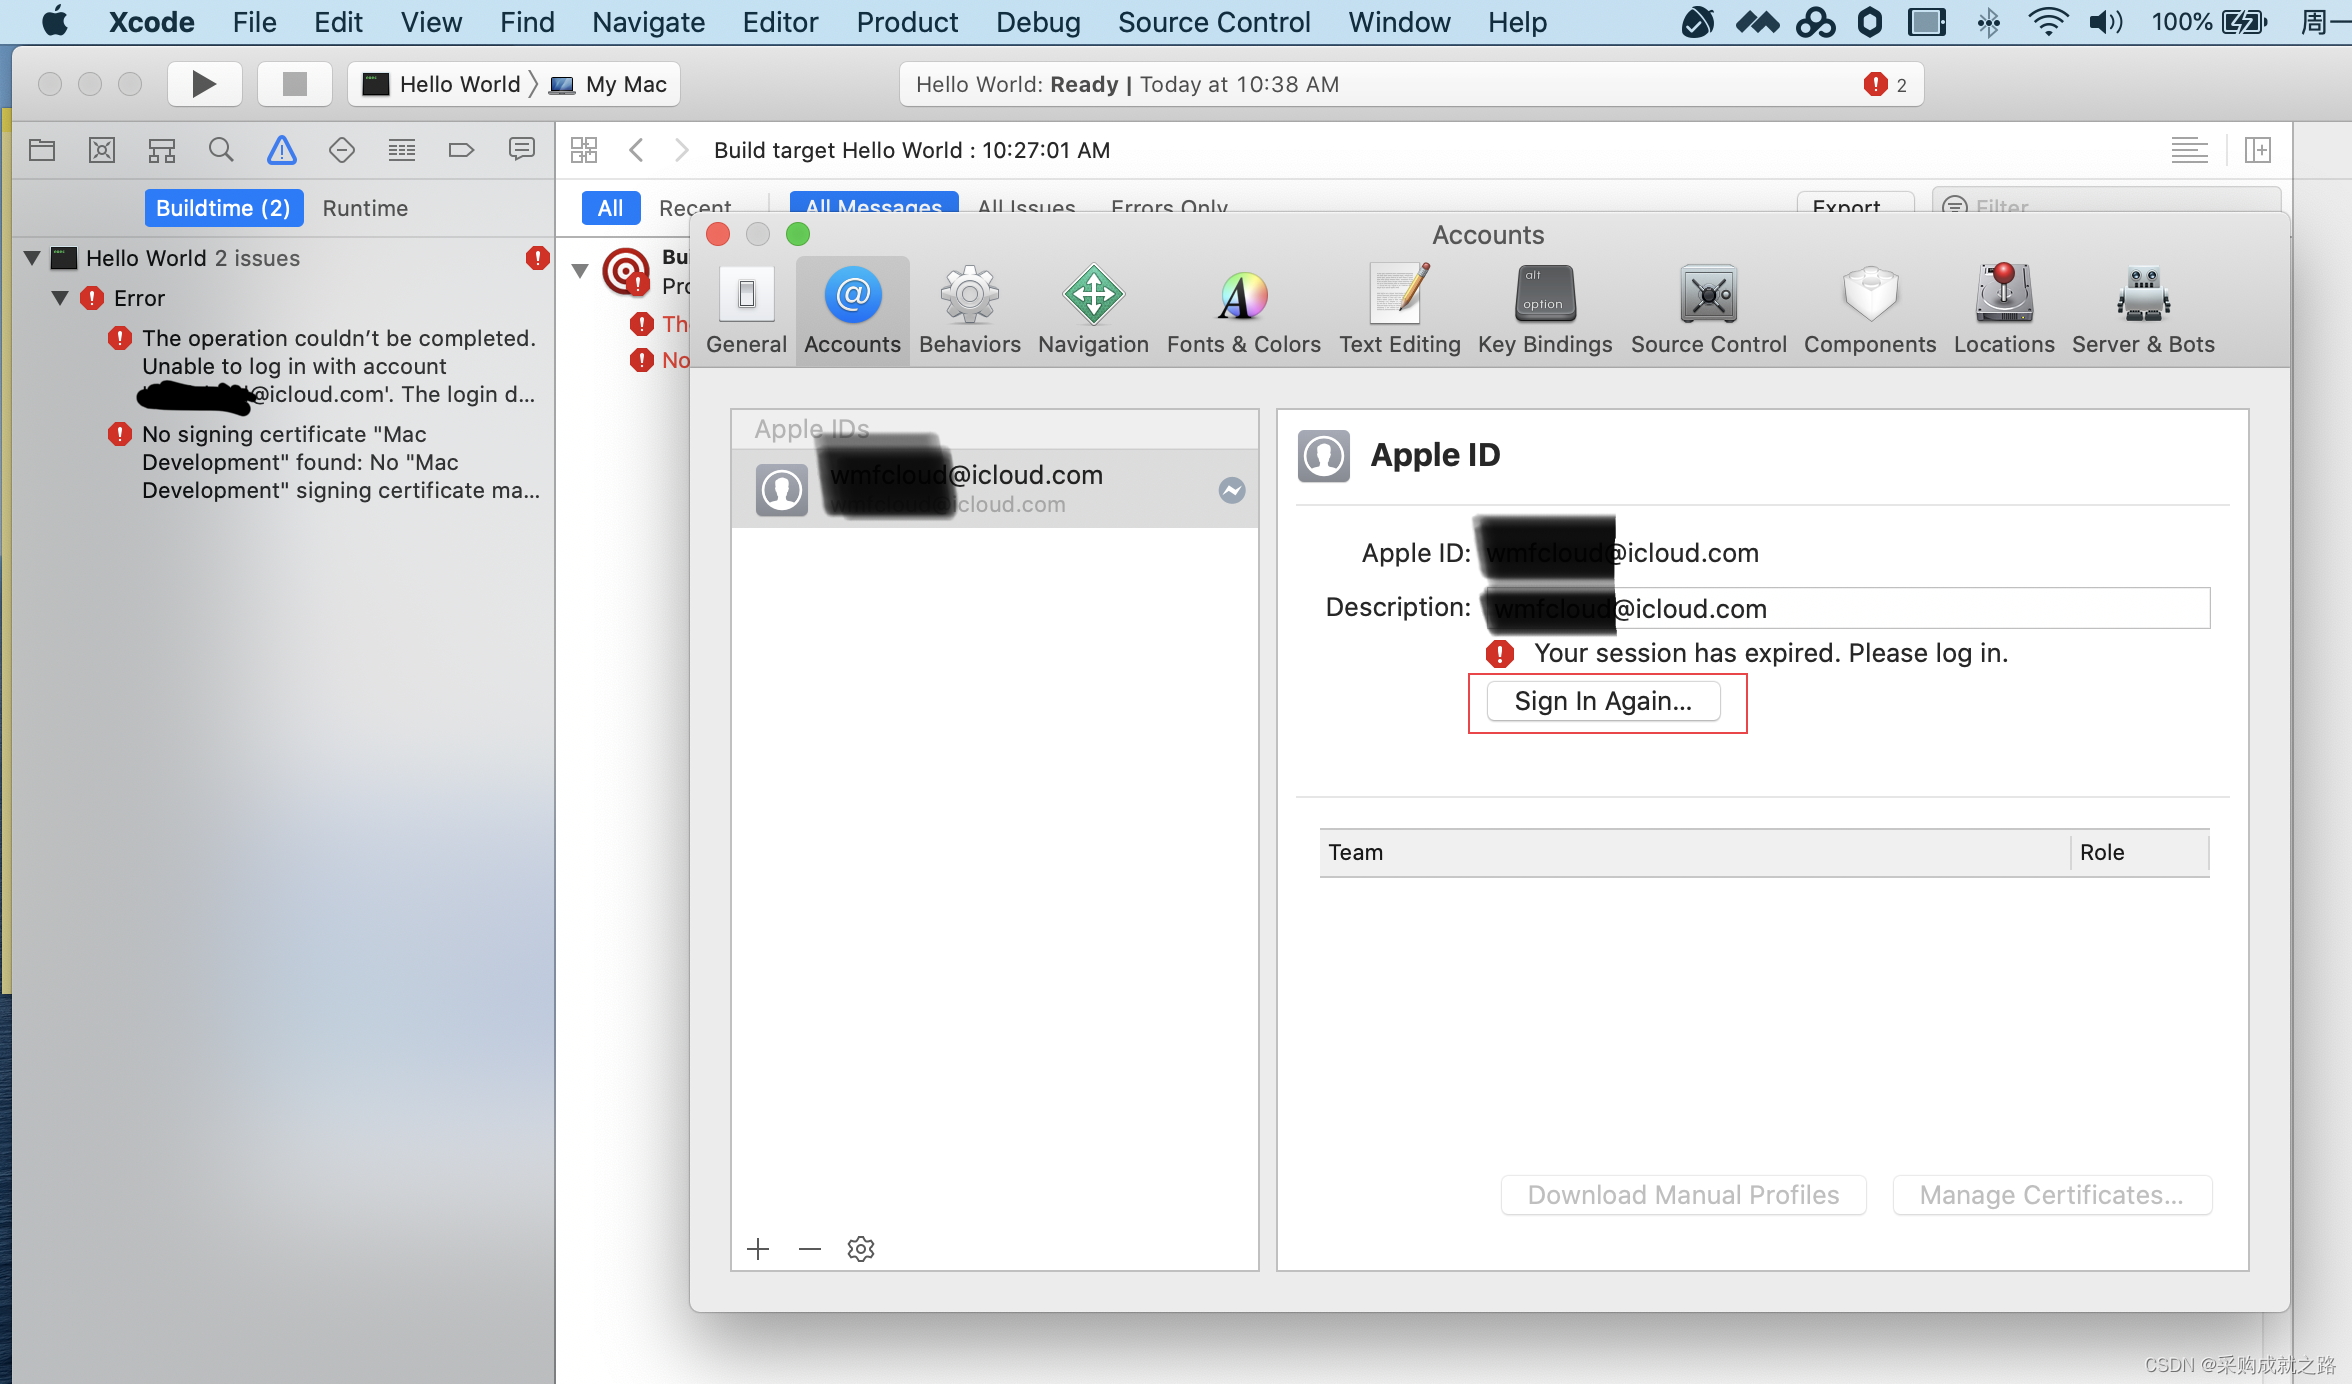Show the Debug navigator
The image size is (2352, 1384).
[402, 150]
